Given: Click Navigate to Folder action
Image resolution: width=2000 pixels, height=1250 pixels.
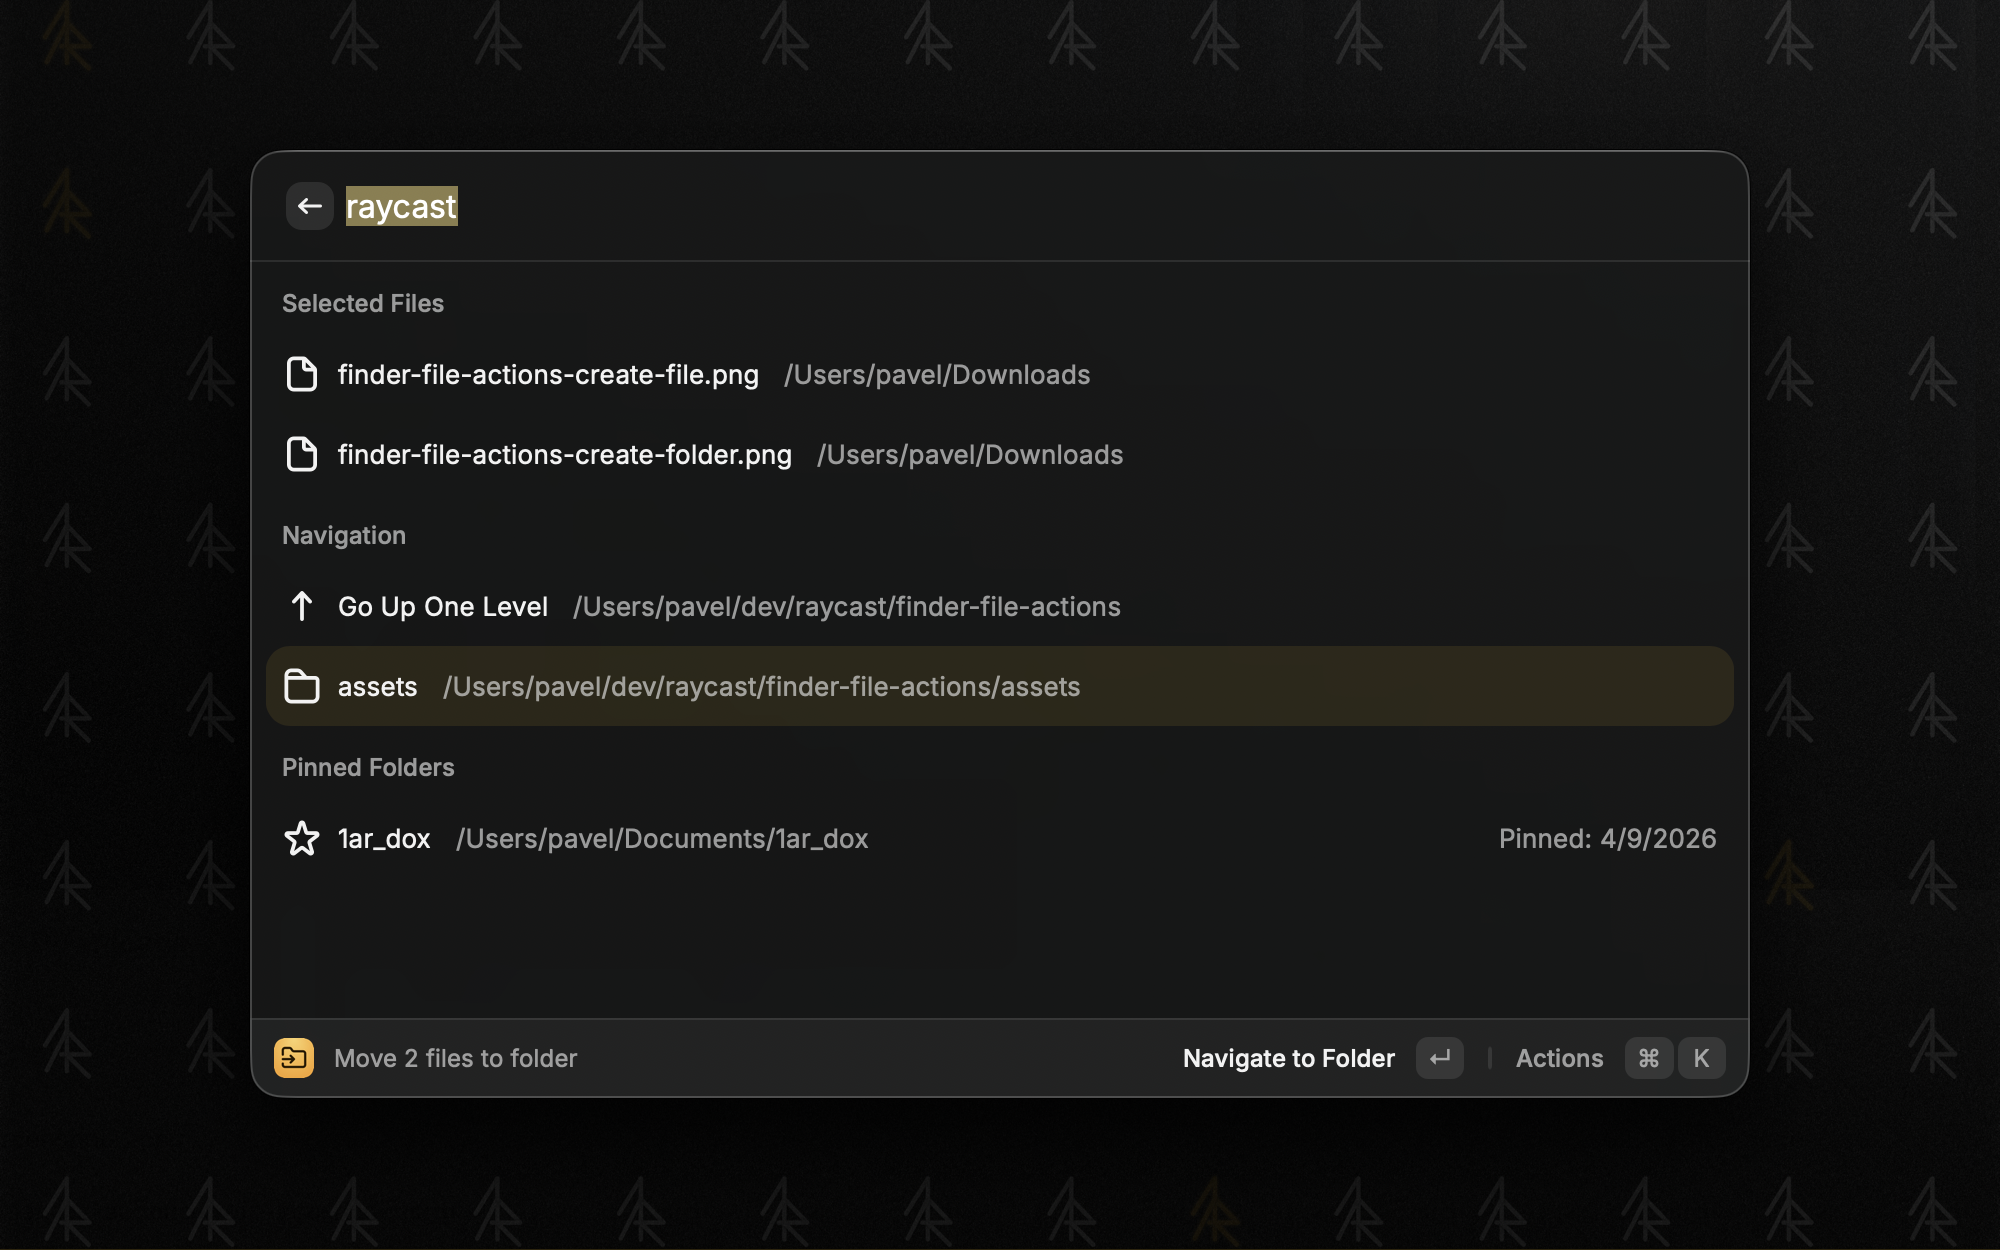Looking at the screenshot, I should (1288, 1058).
